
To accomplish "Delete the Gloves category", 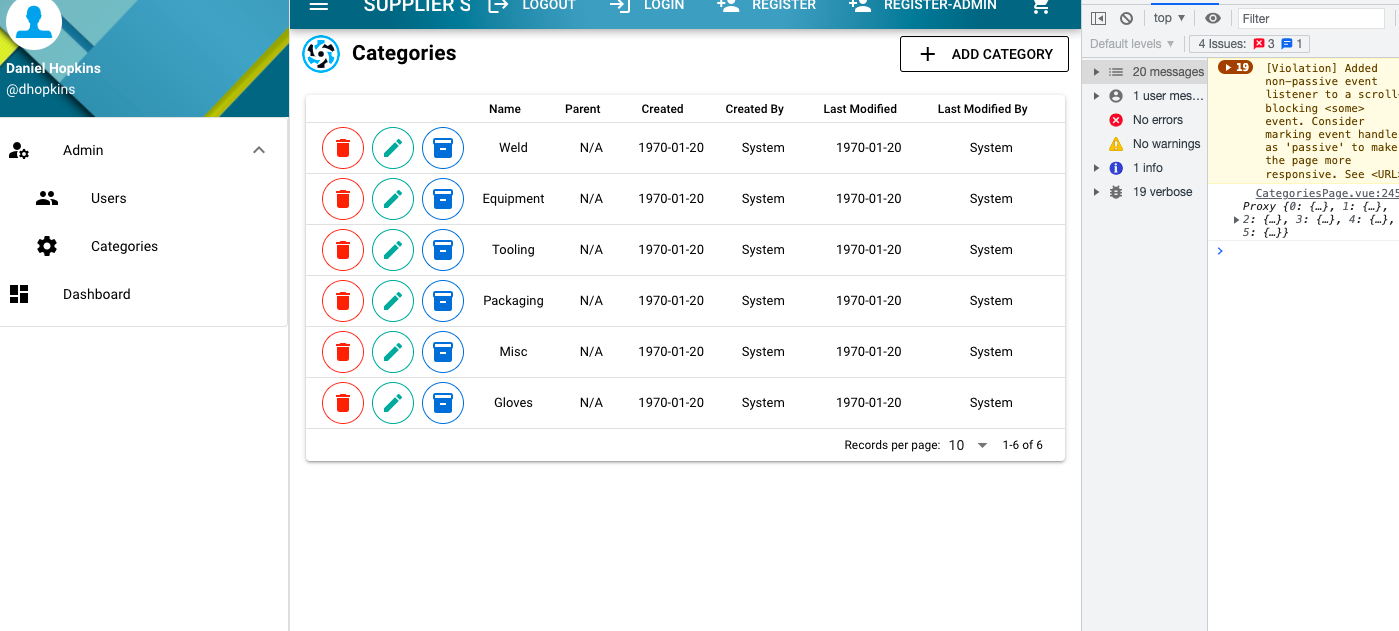I will (343, 403).
